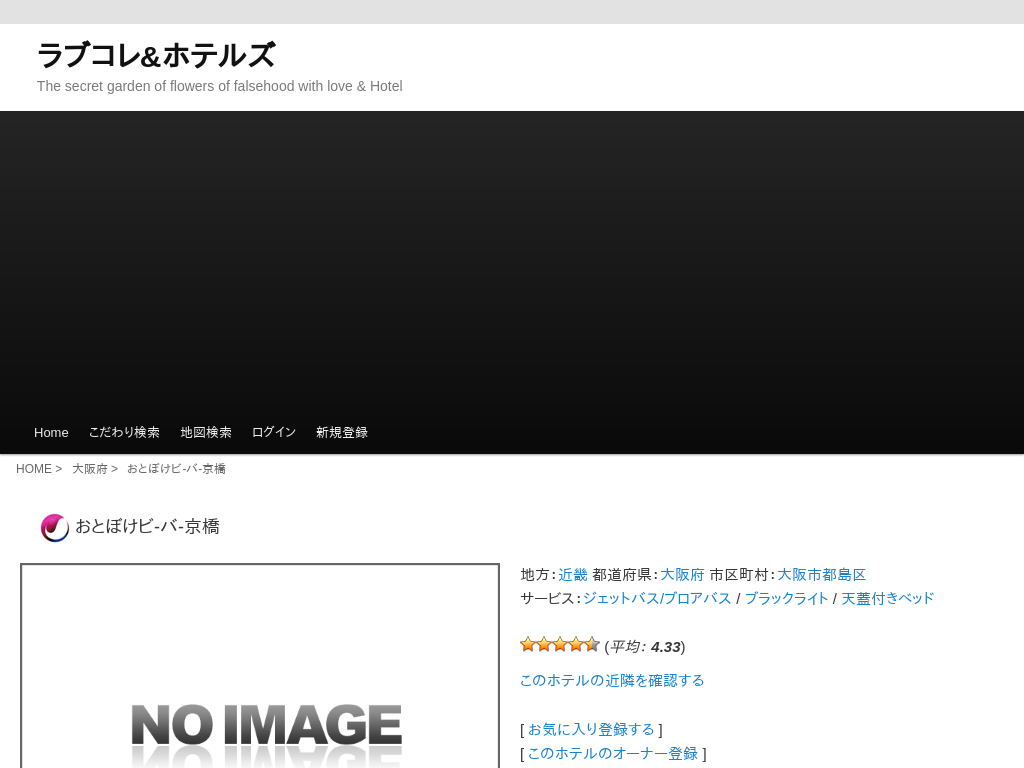Open 地図検索 menu item
This screenshot has height=768, width=1024.
click(x=206, y=432)
